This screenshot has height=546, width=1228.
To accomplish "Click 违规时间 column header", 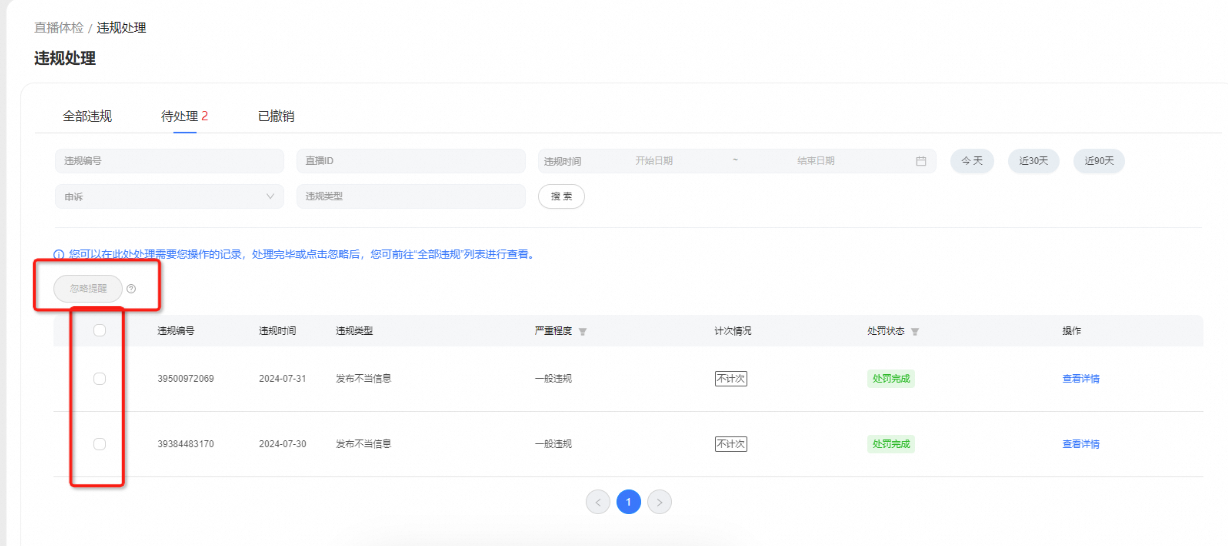I will (x=277, y=331).
